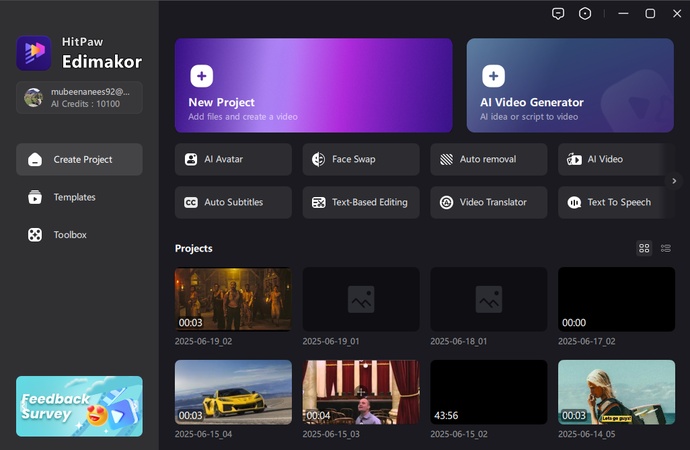The image size is (690, 450).
Task: Click the Text To Speech icon
Action: point(574,202)
